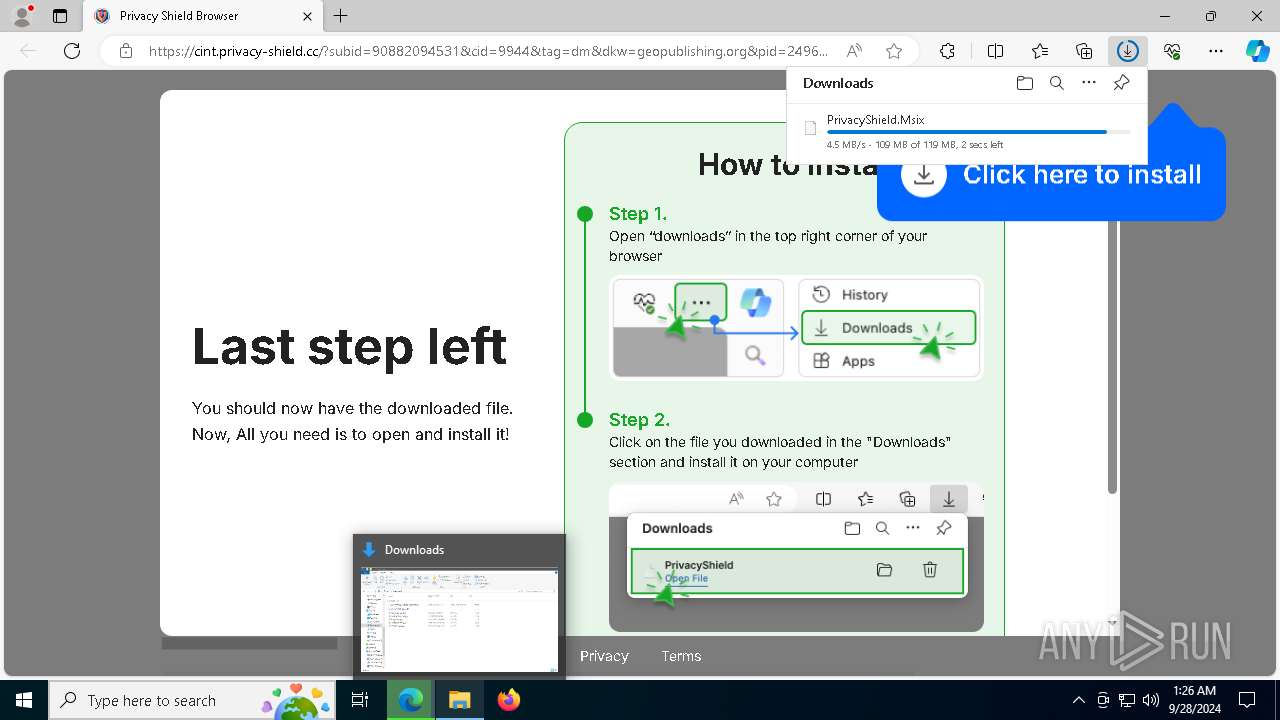Click the PrivacyShield.Msix download progress bar
The height and width of the screenshot is (720, 1280).
point(979,132)
